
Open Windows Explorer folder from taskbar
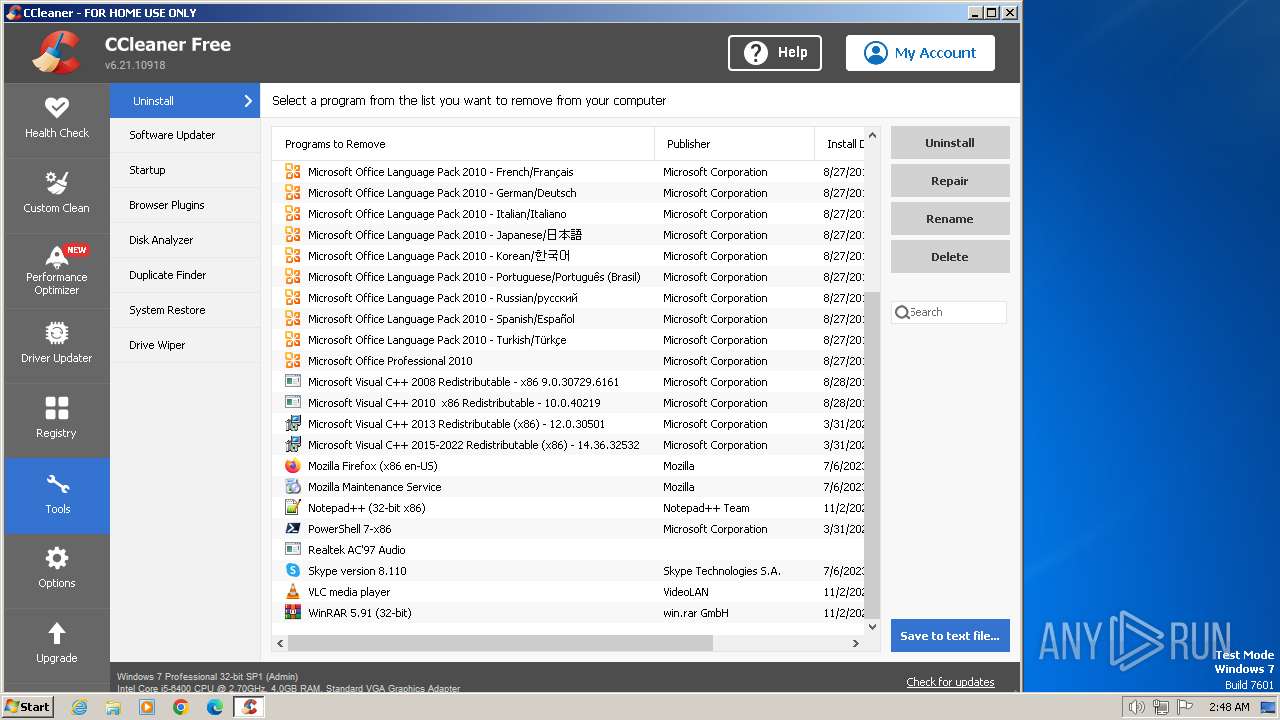(113, 707)
